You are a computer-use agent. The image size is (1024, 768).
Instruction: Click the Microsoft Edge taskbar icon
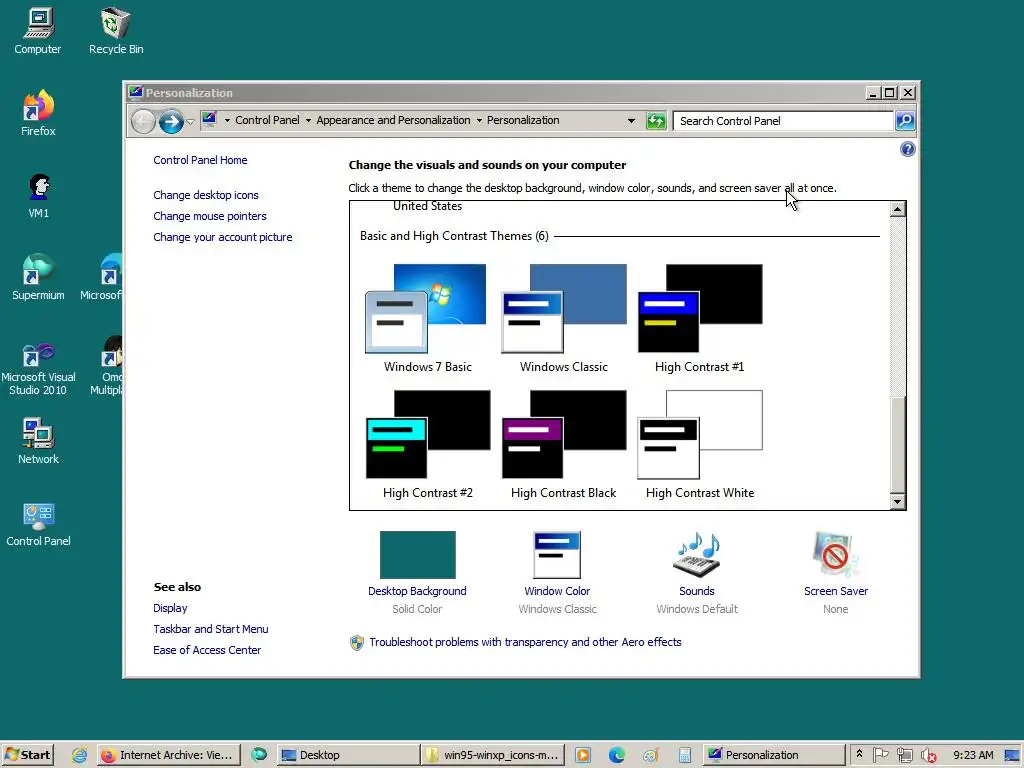click(616, 755)
